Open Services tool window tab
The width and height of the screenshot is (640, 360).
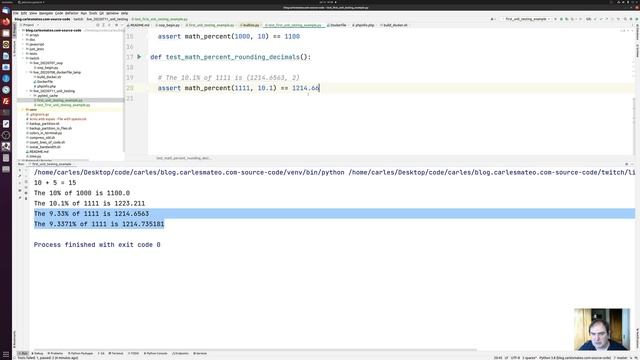tap(200, 353)
